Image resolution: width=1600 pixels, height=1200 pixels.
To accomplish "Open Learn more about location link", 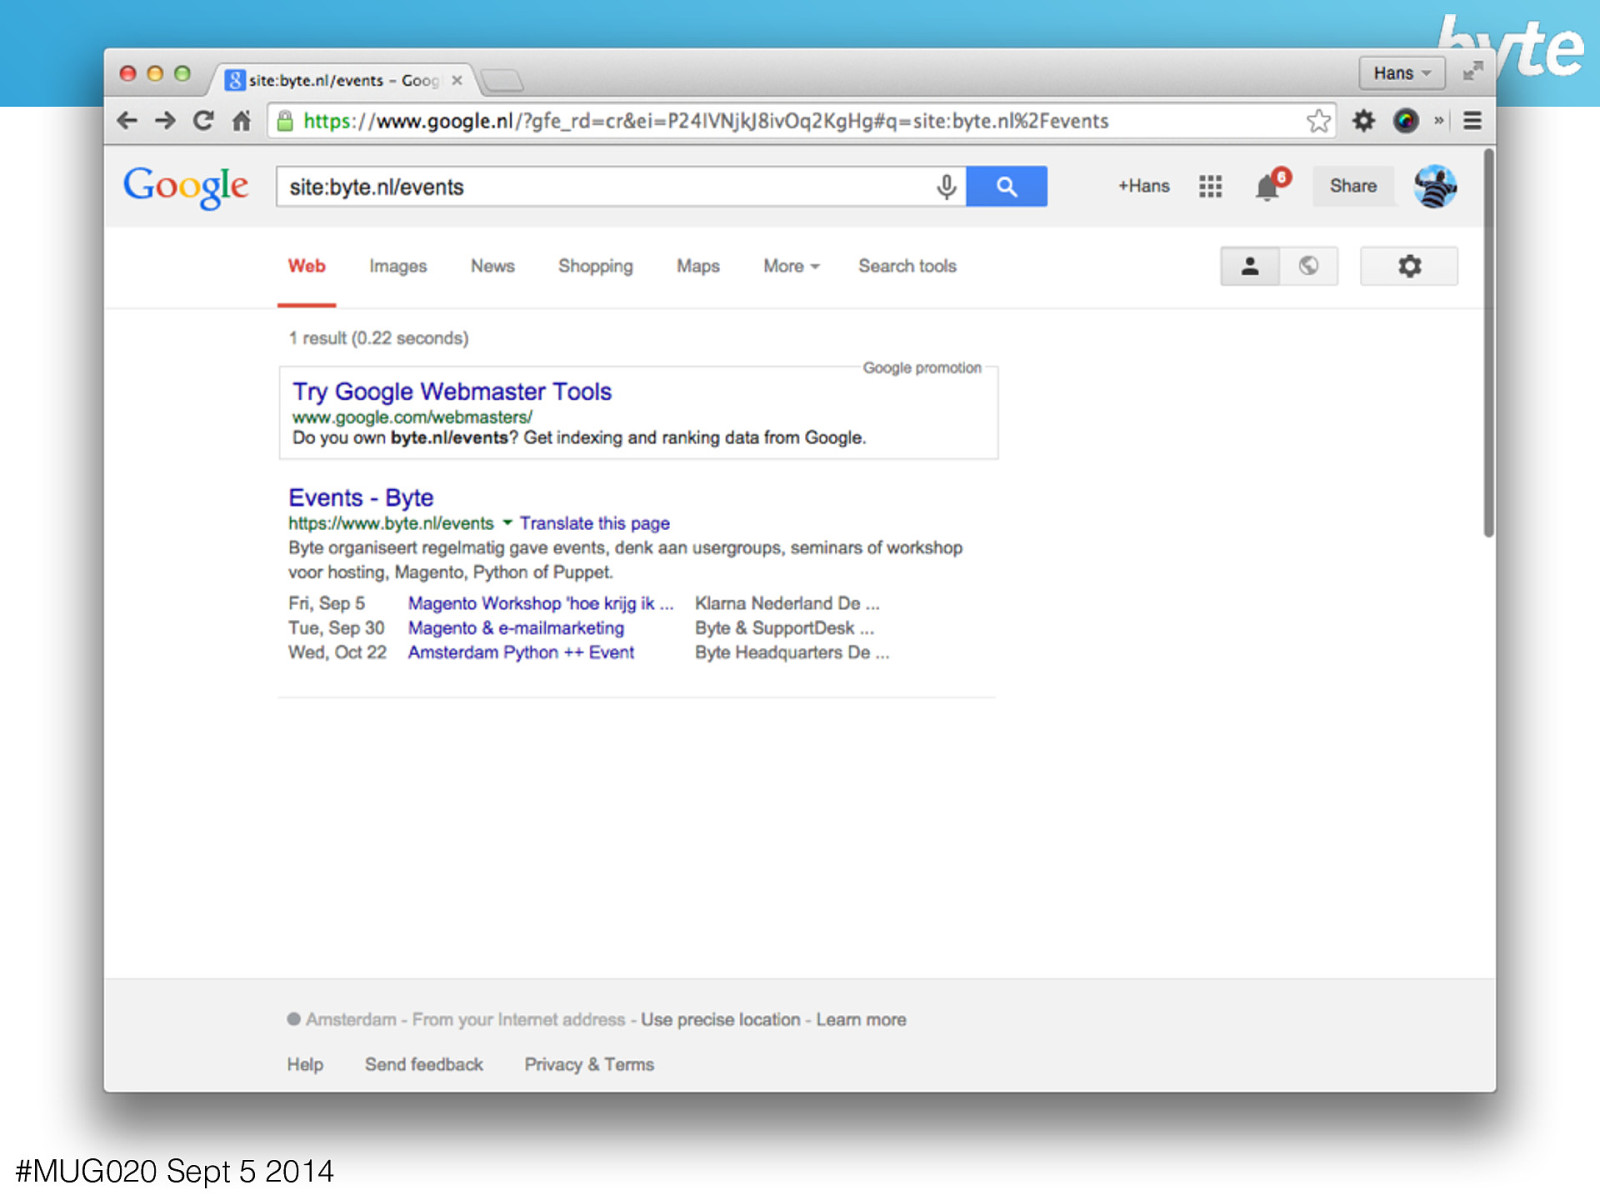I will [x=861, y=1020].
